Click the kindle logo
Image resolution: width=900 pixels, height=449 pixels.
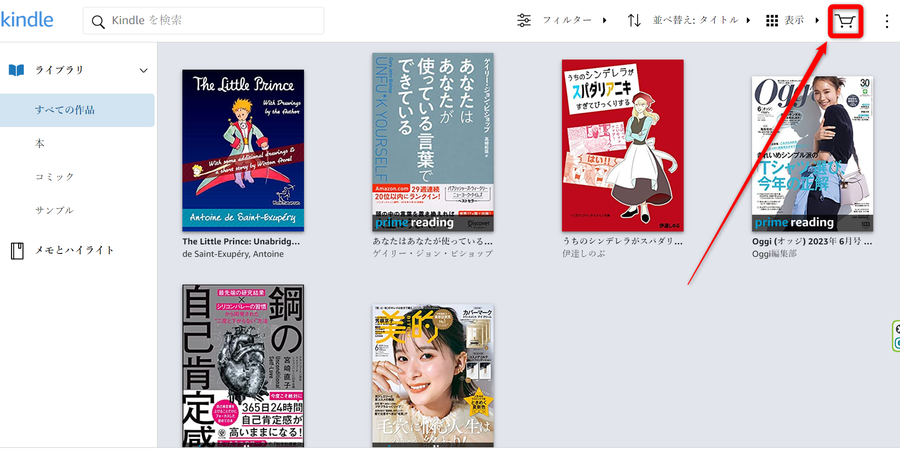tap(26, 20)
